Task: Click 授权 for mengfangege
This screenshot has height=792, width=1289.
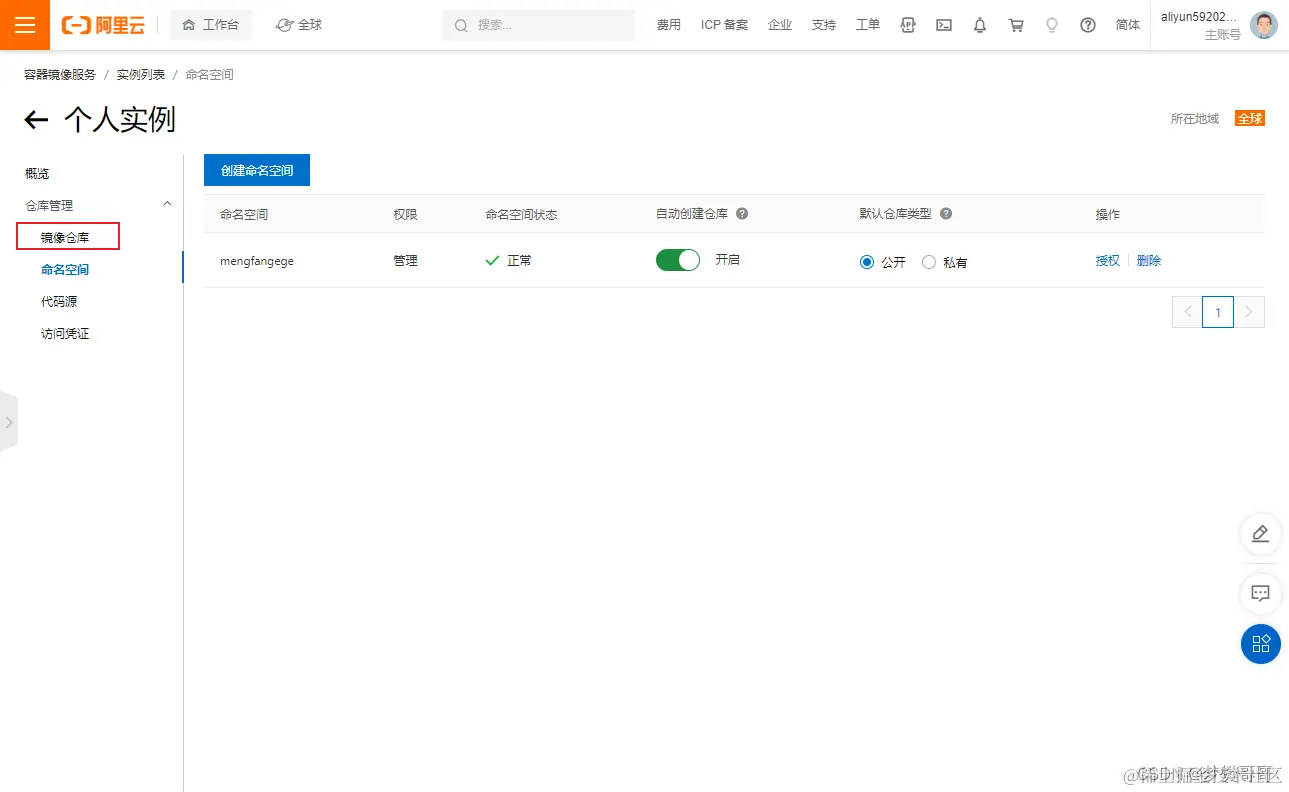Action: [1108, 260]
